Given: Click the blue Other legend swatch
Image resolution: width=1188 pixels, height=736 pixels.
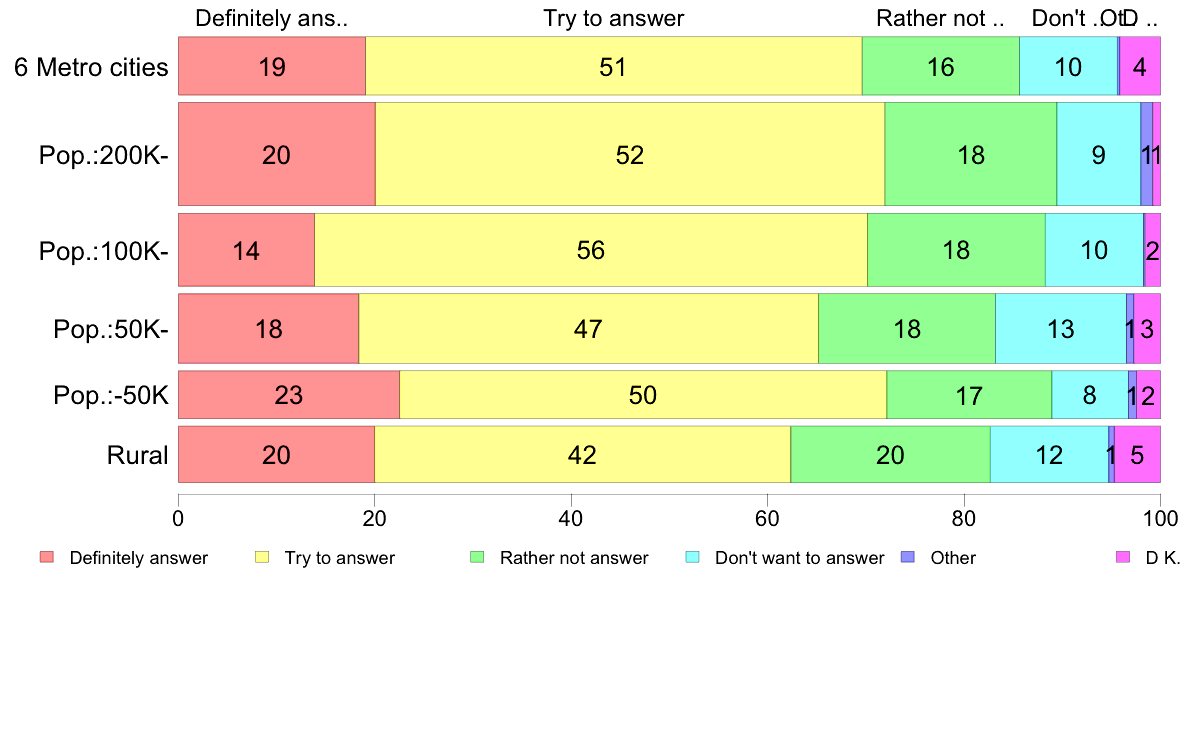Looking at the screenshot, I should point(908,557).
